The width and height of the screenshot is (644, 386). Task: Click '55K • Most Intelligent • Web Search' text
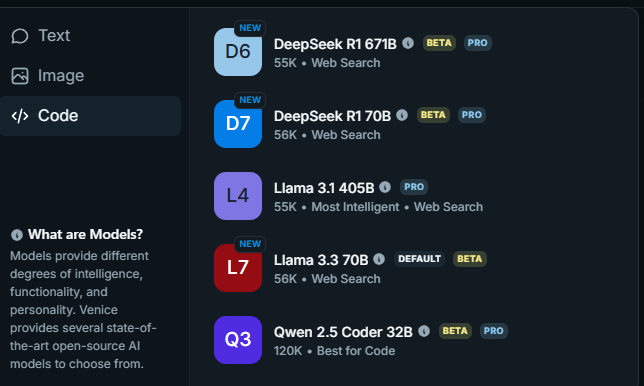tap(378, 207)
